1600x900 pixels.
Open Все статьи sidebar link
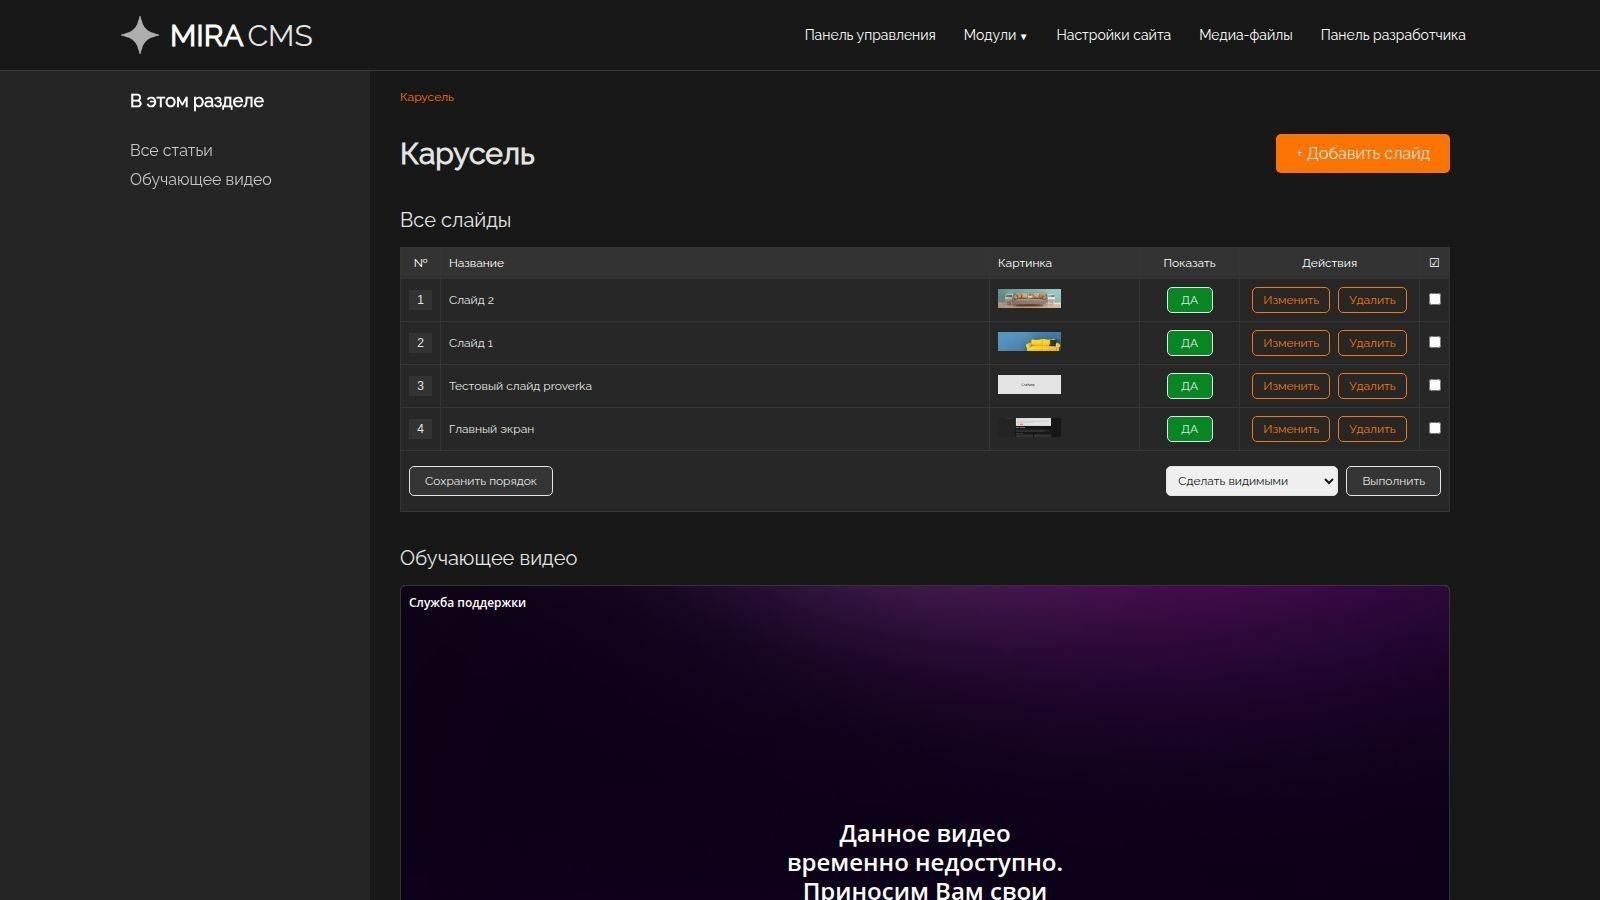click(x=171, y=151)
